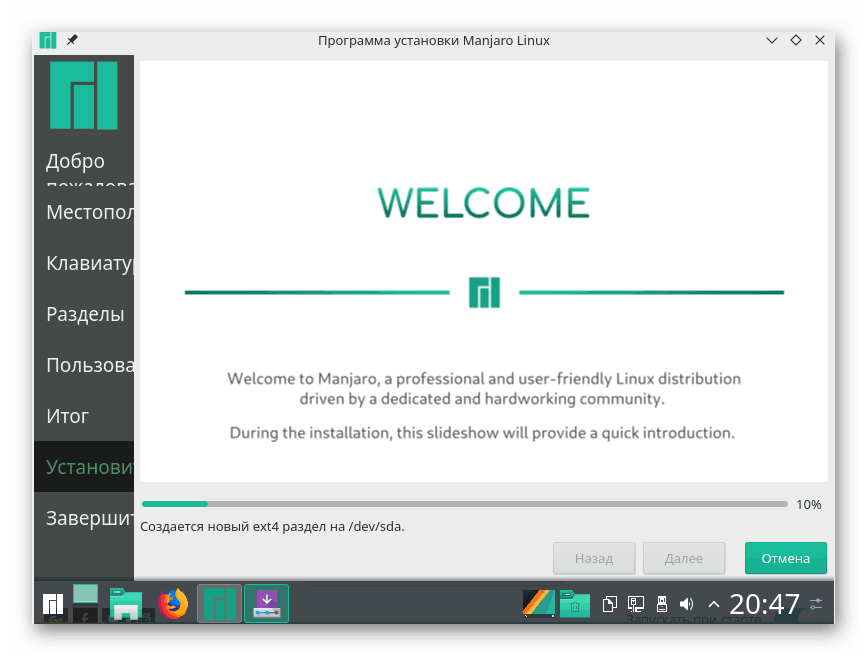Select the 'Завершить' sidebar step
This screenshot has width=867, height=656.
coord(84,518)
